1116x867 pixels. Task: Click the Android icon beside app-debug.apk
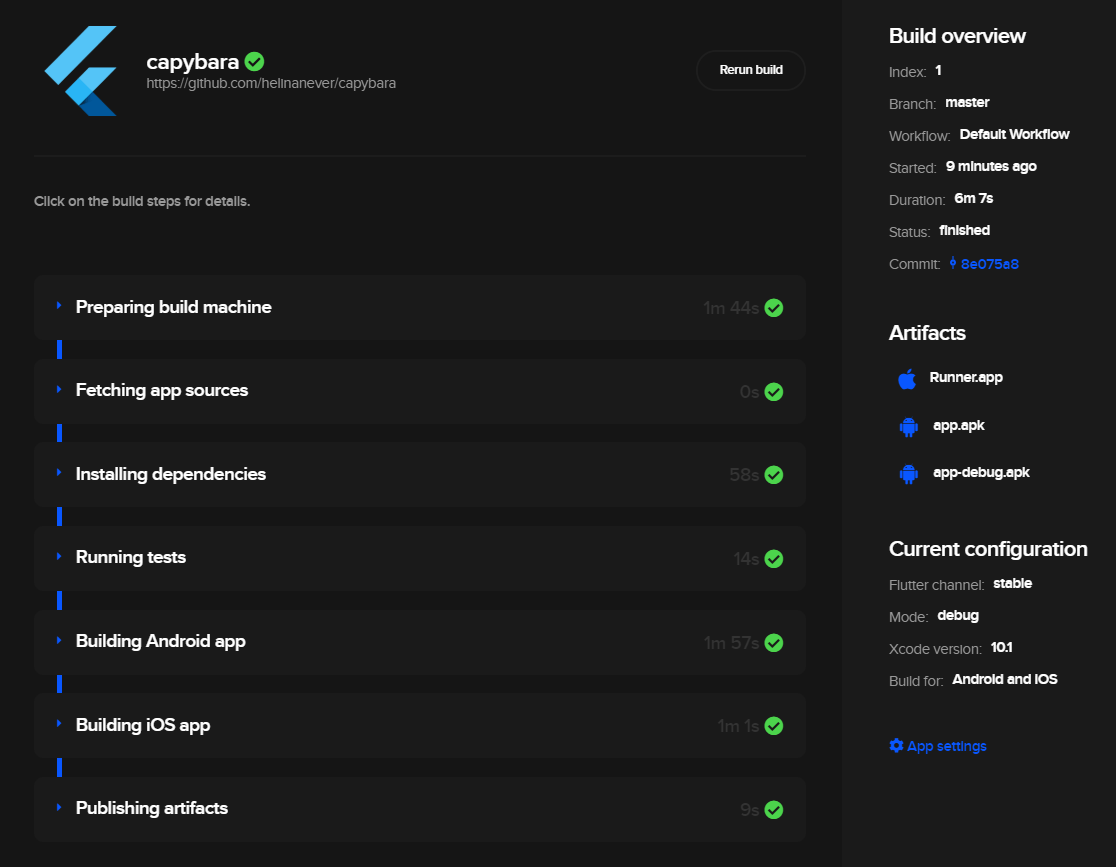coord(908,473)
